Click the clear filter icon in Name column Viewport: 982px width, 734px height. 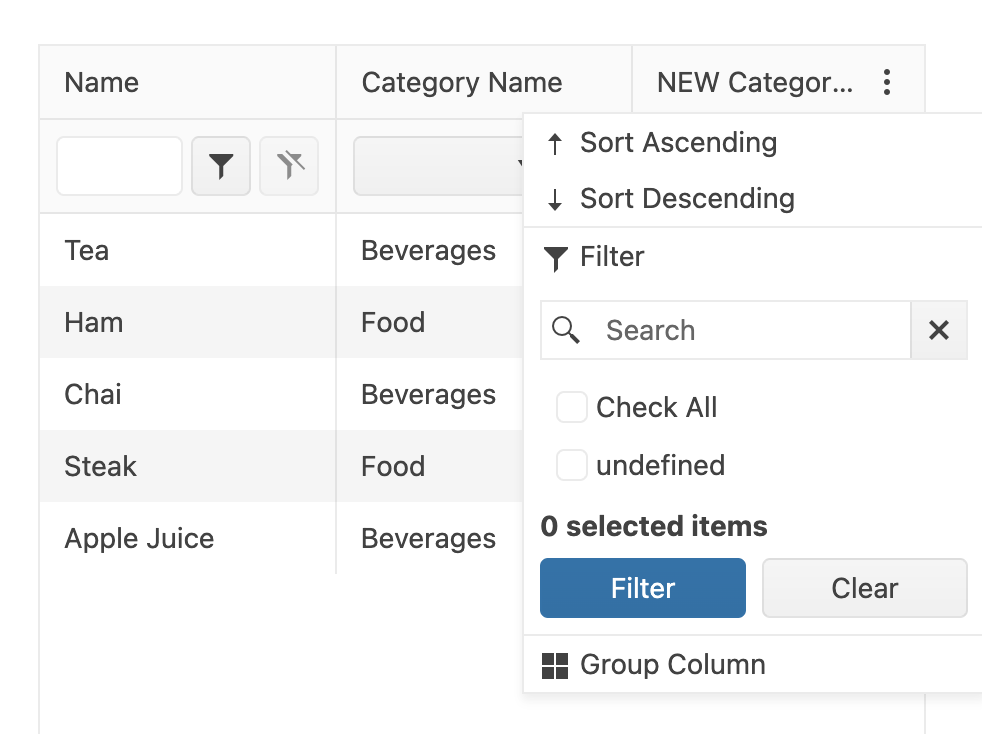click(x=289, y=166)
